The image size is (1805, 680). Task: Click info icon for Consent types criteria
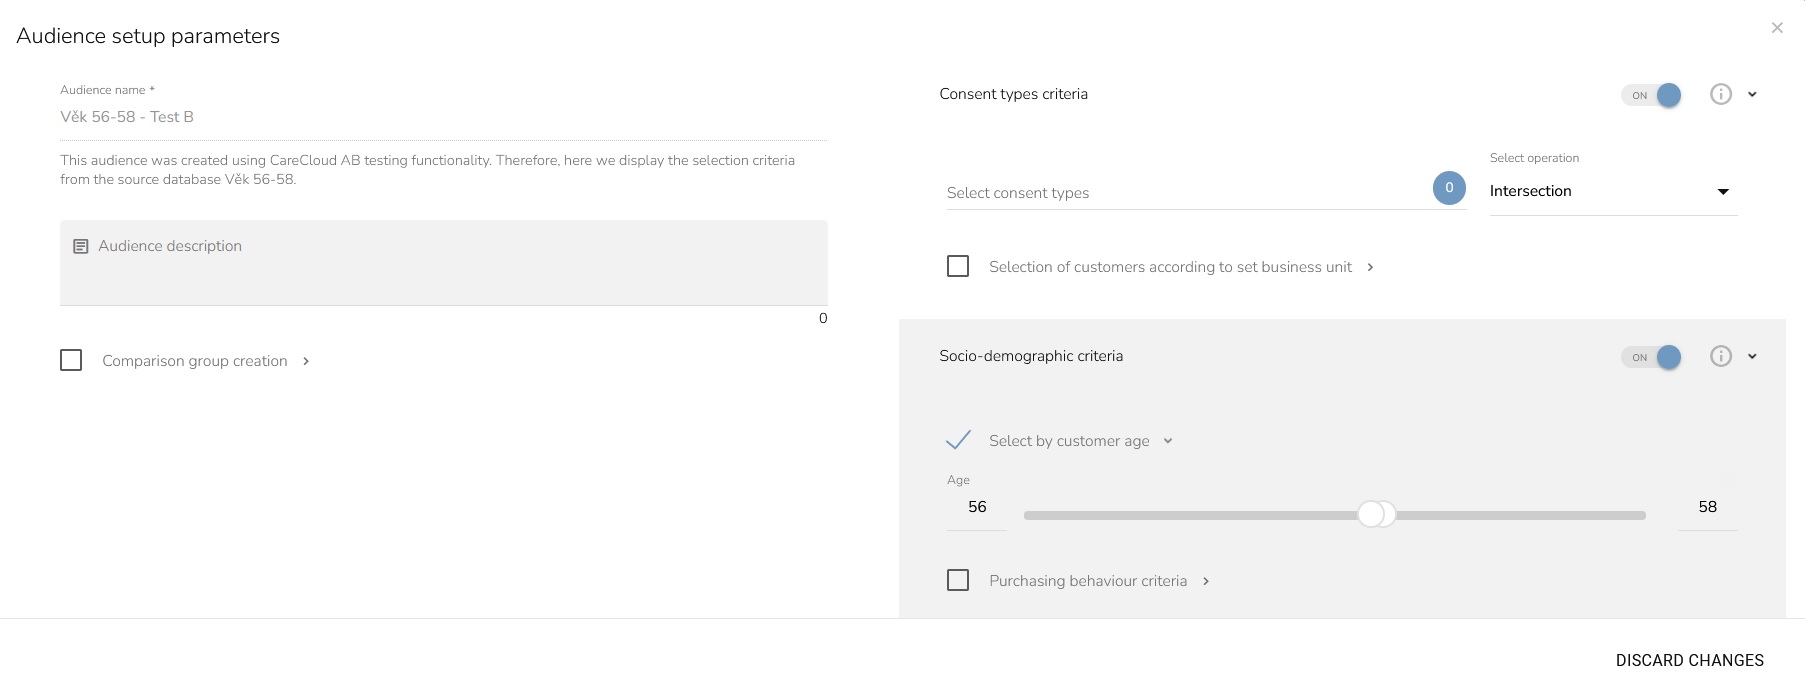click(1720, 94)
